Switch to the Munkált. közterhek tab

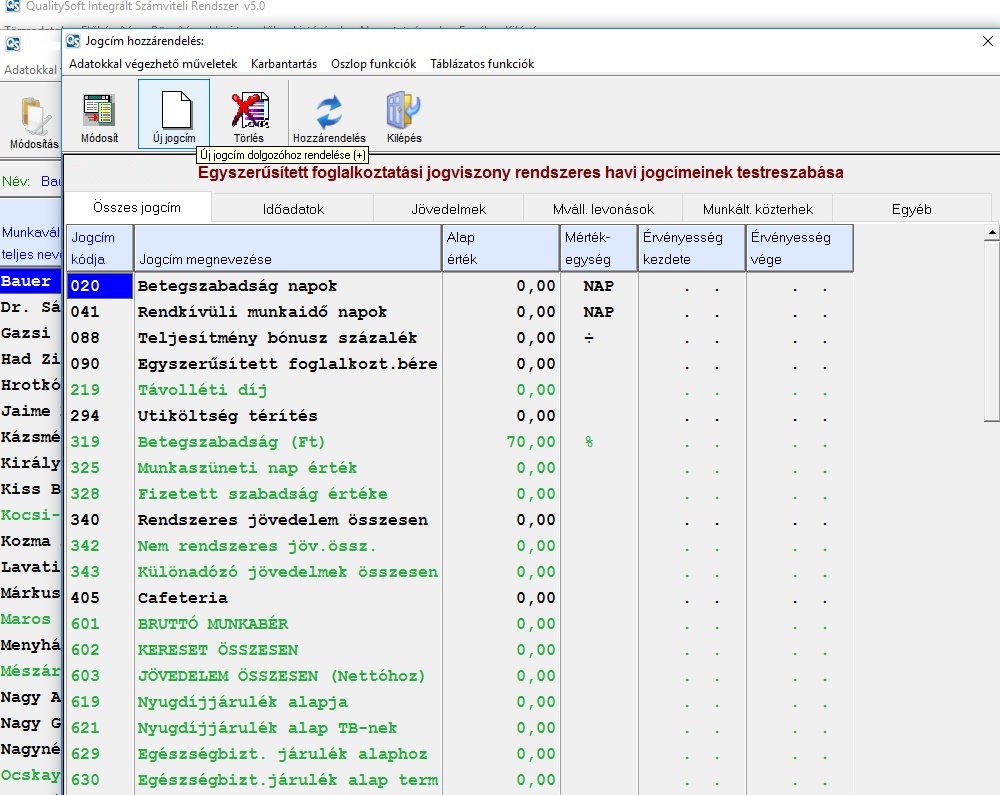click(757, 209)
